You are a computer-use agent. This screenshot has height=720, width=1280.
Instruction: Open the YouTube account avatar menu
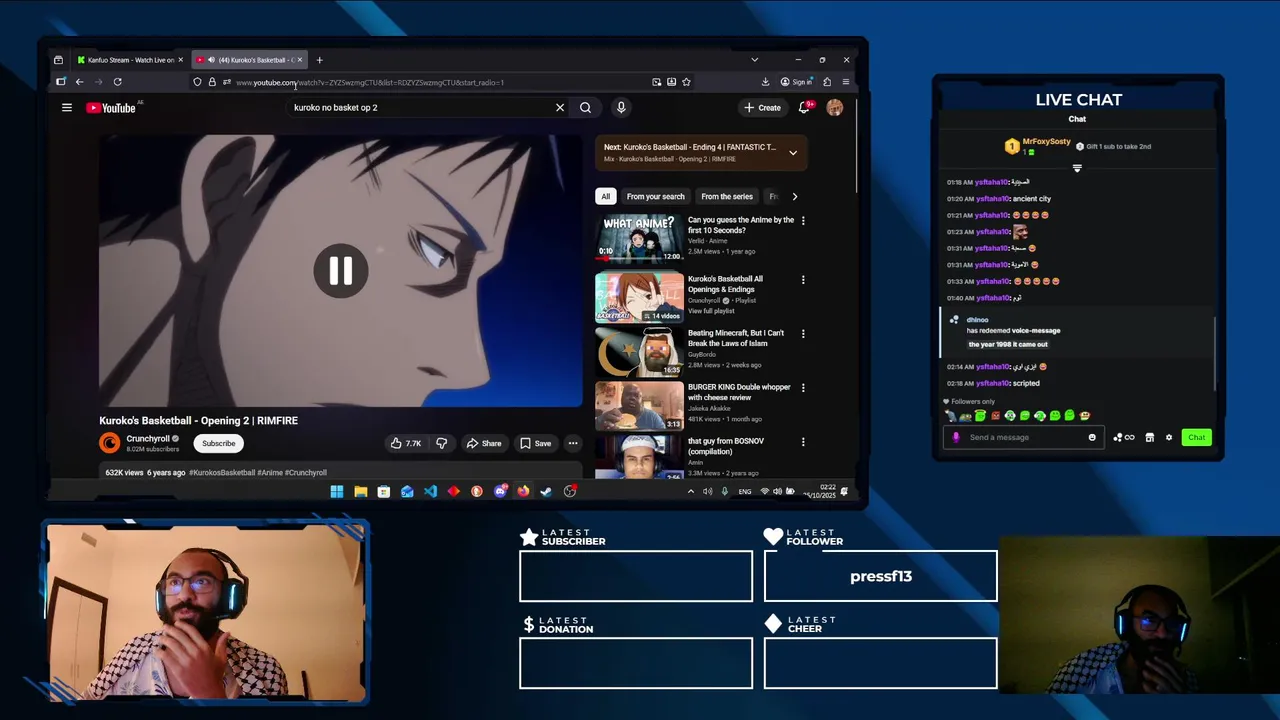(x=835, y=108)
